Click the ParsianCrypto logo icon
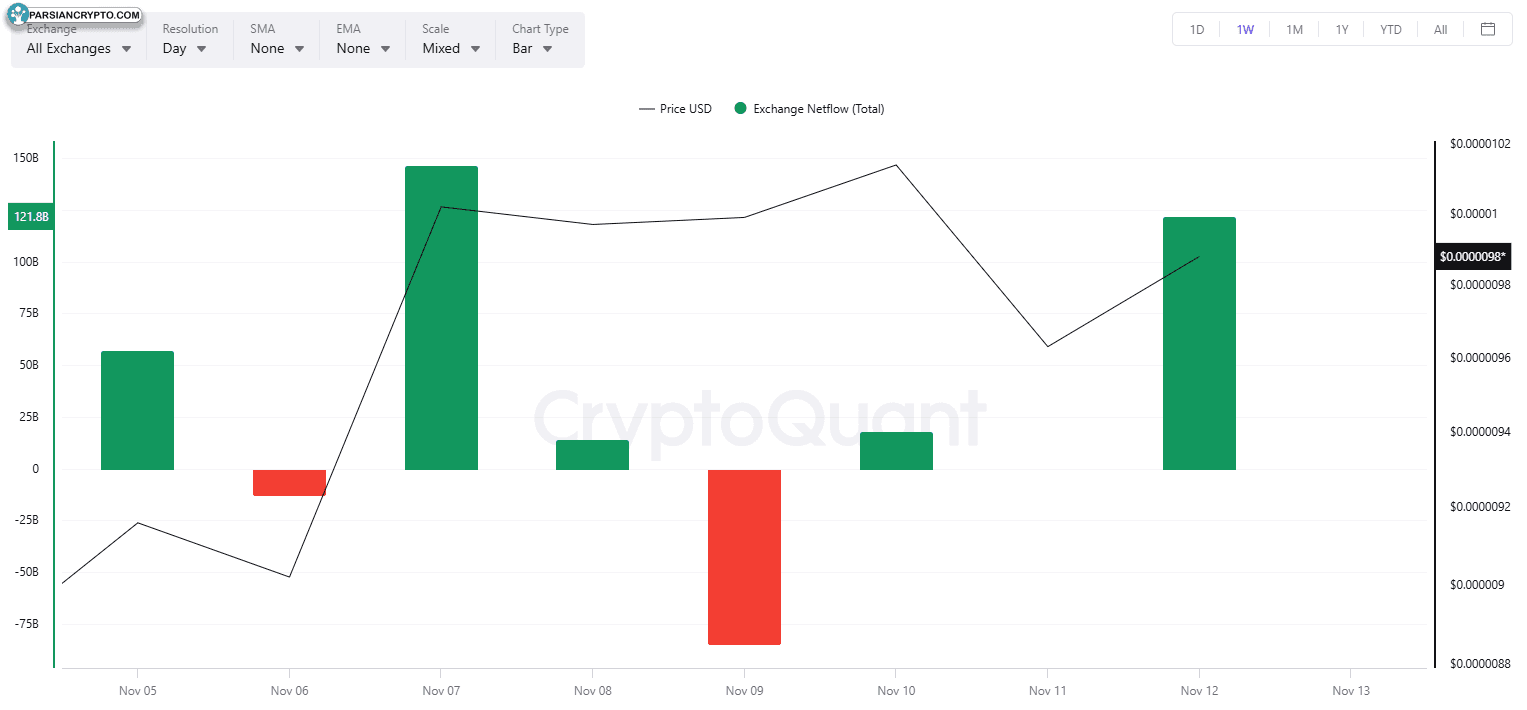Image resolution: width=1527 pixels, height=710 pixels. tap(20, 17)
